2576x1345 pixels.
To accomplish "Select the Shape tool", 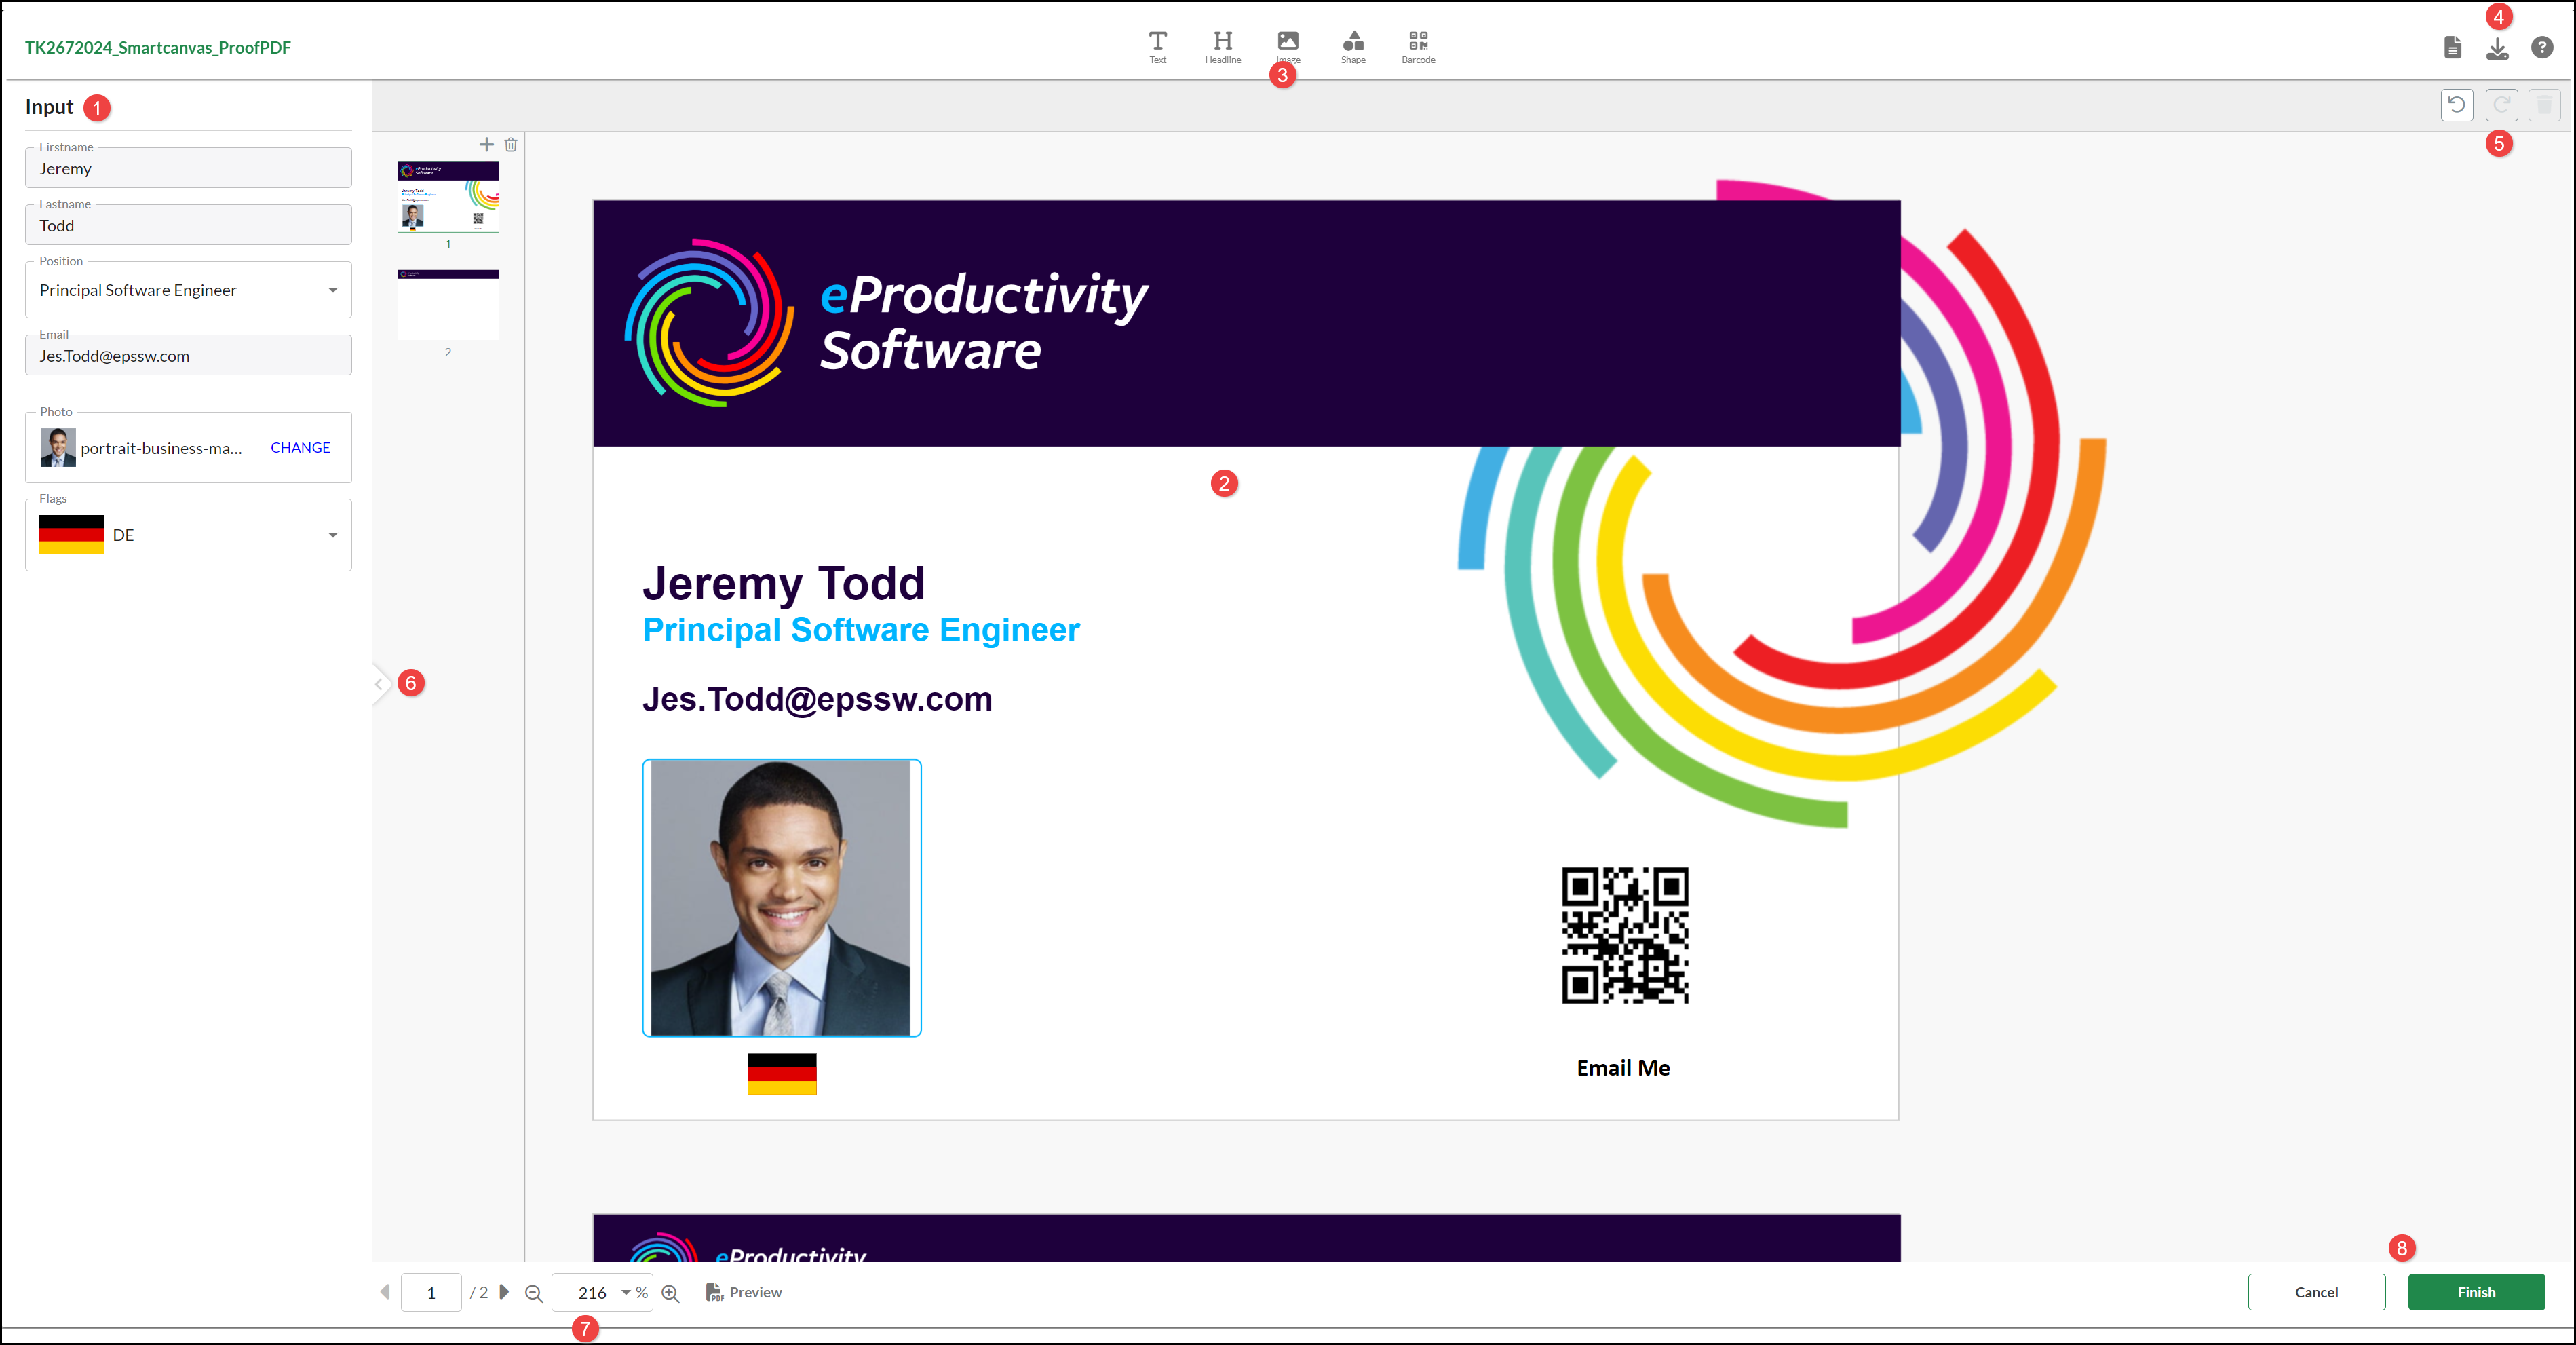I will (1352, 46).
